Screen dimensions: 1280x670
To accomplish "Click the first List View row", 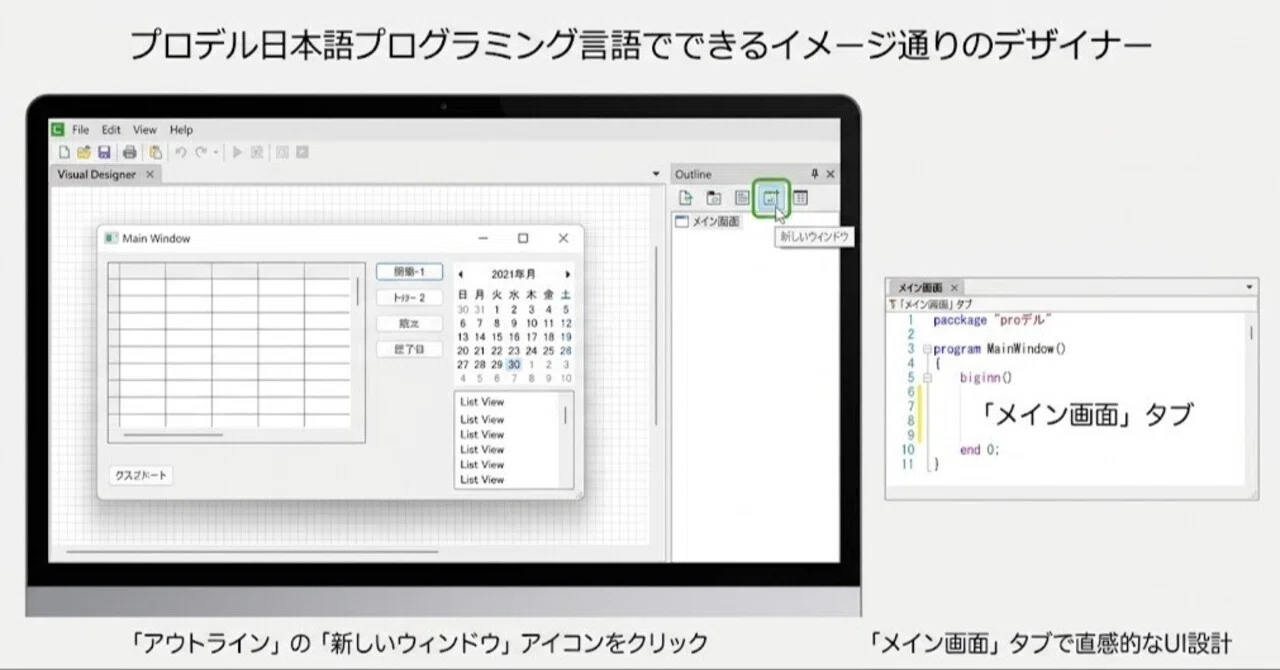I will pyautogui.click(x=507, y=402).
